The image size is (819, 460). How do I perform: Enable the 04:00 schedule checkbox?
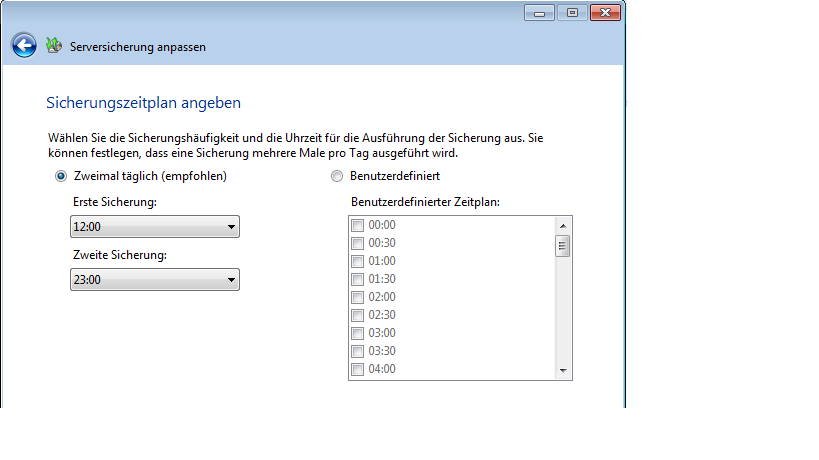point(357,369)
